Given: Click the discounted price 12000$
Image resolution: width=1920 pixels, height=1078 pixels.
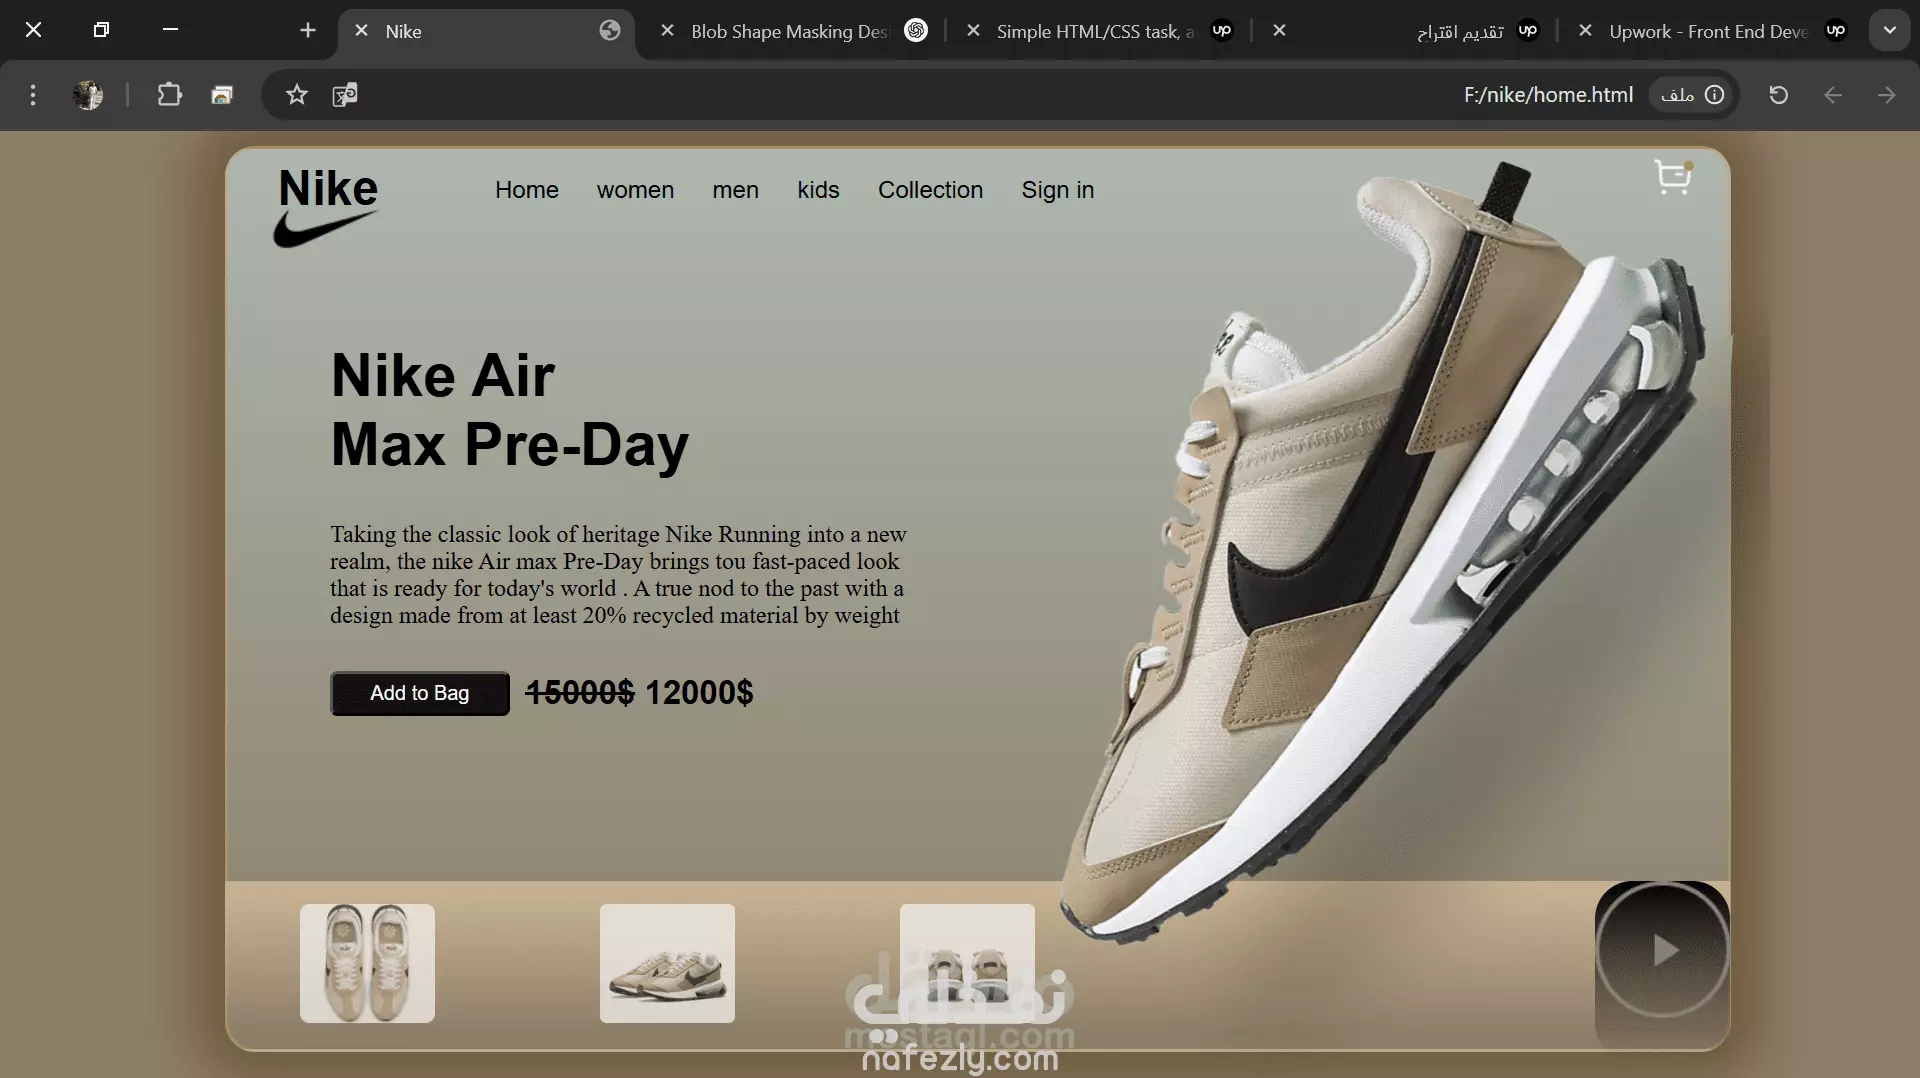Looking at the screenshot, I should 699,692.
